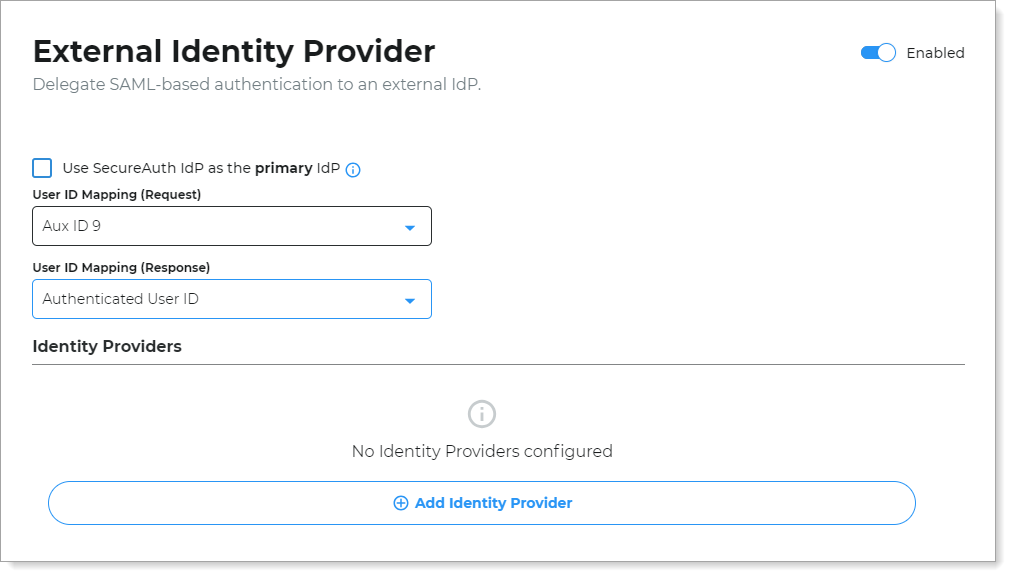The image size is (1011, 577).
Task: Check the Use SecureAuth IdP as primary checkbox
Action: point(42,168)
